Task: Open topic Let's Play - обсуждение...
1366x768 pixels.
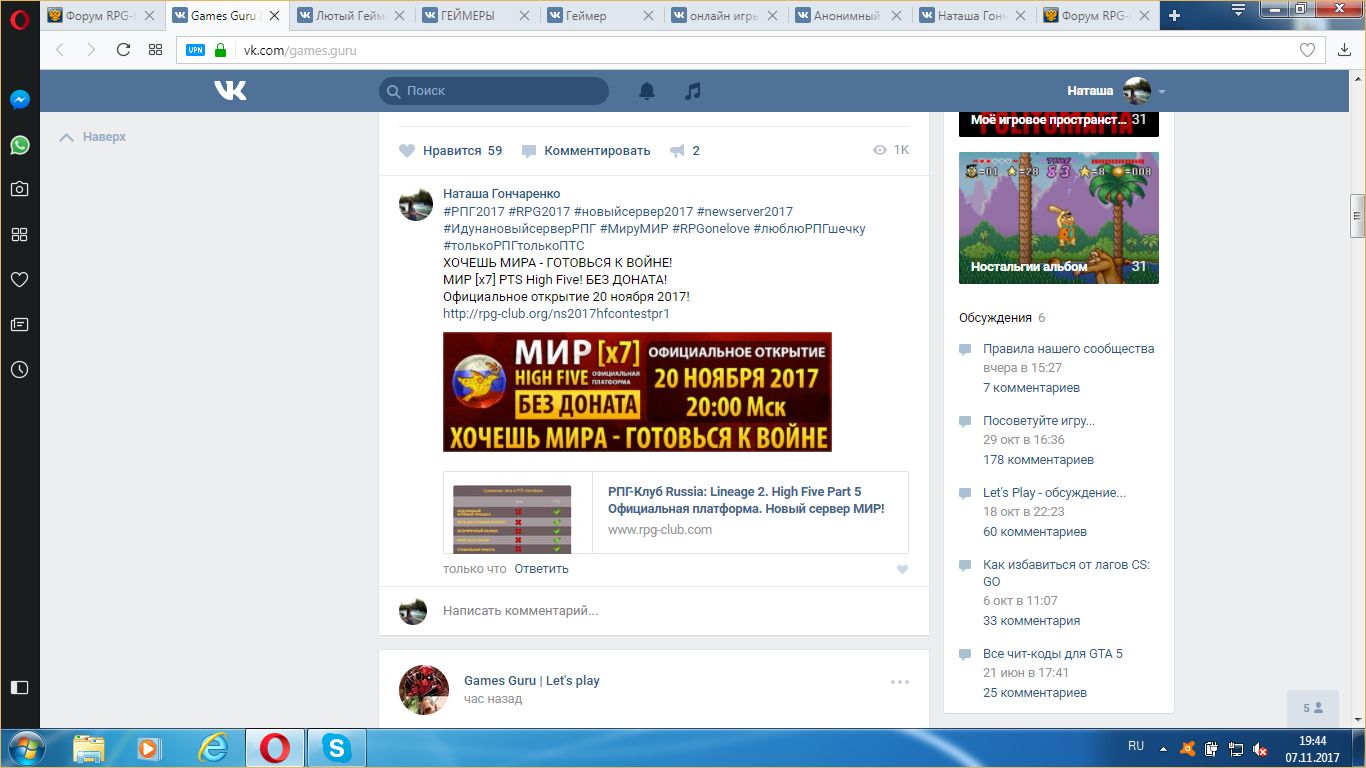Action: pyautogui.click(x=1054, y=493)
